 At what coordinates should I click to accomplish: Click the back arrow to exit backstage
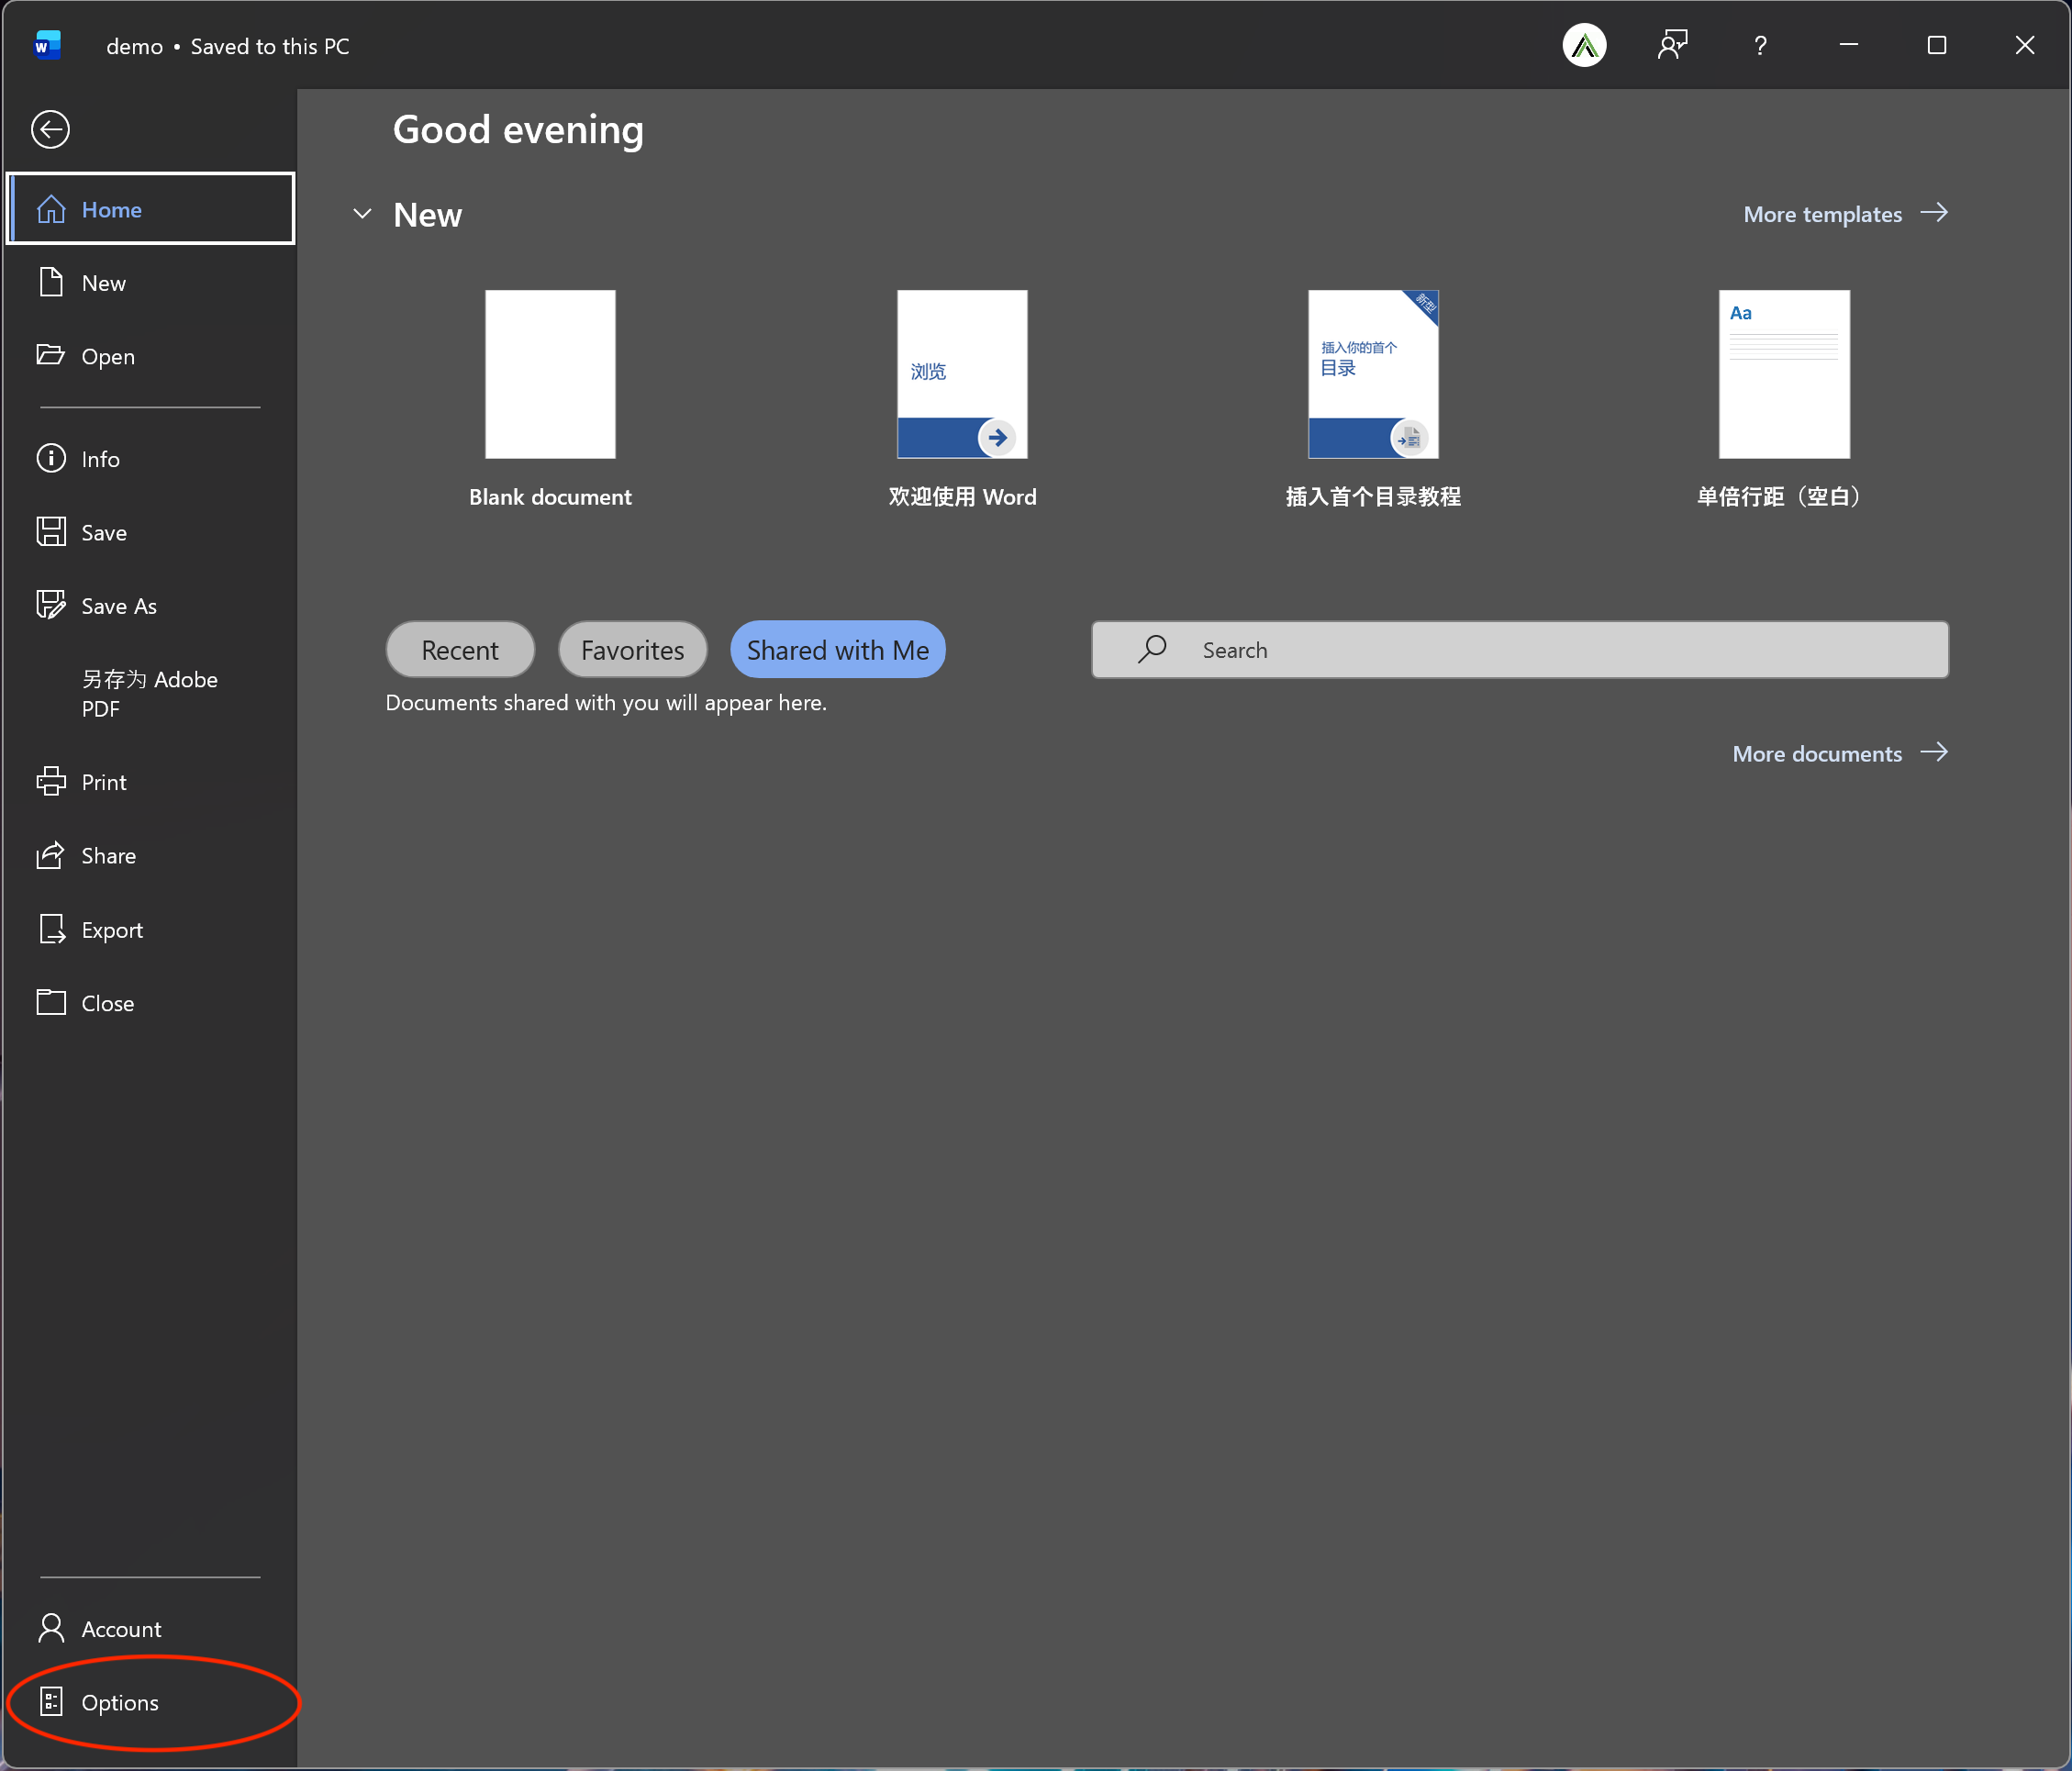50,129
